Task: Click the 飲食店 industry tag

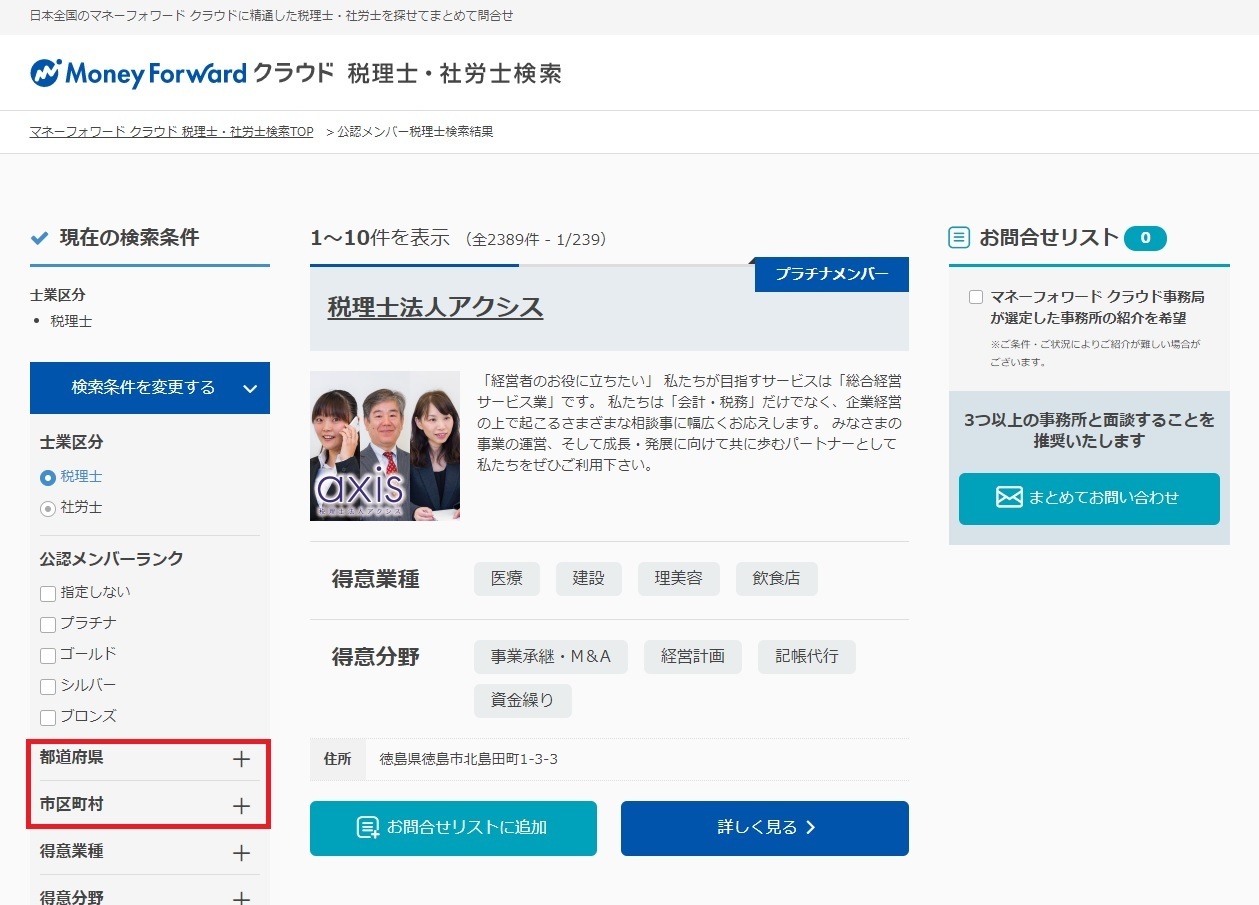Action: pyautogui.click(x=777, y=579)
